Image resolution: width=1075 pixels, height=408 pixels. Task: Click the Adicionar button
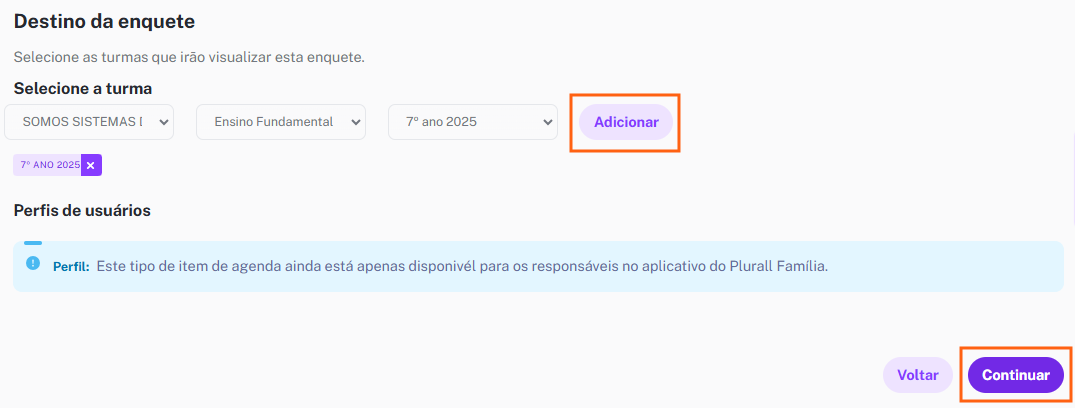[626, 122]
